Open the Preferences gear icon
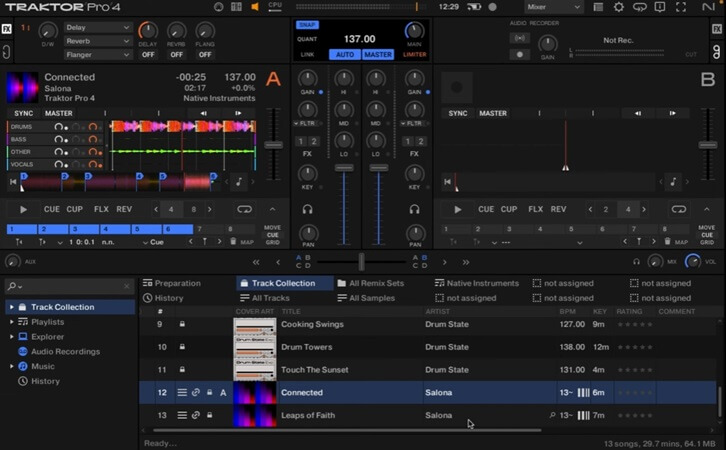726x450 pixels. [x=619, y=7]
